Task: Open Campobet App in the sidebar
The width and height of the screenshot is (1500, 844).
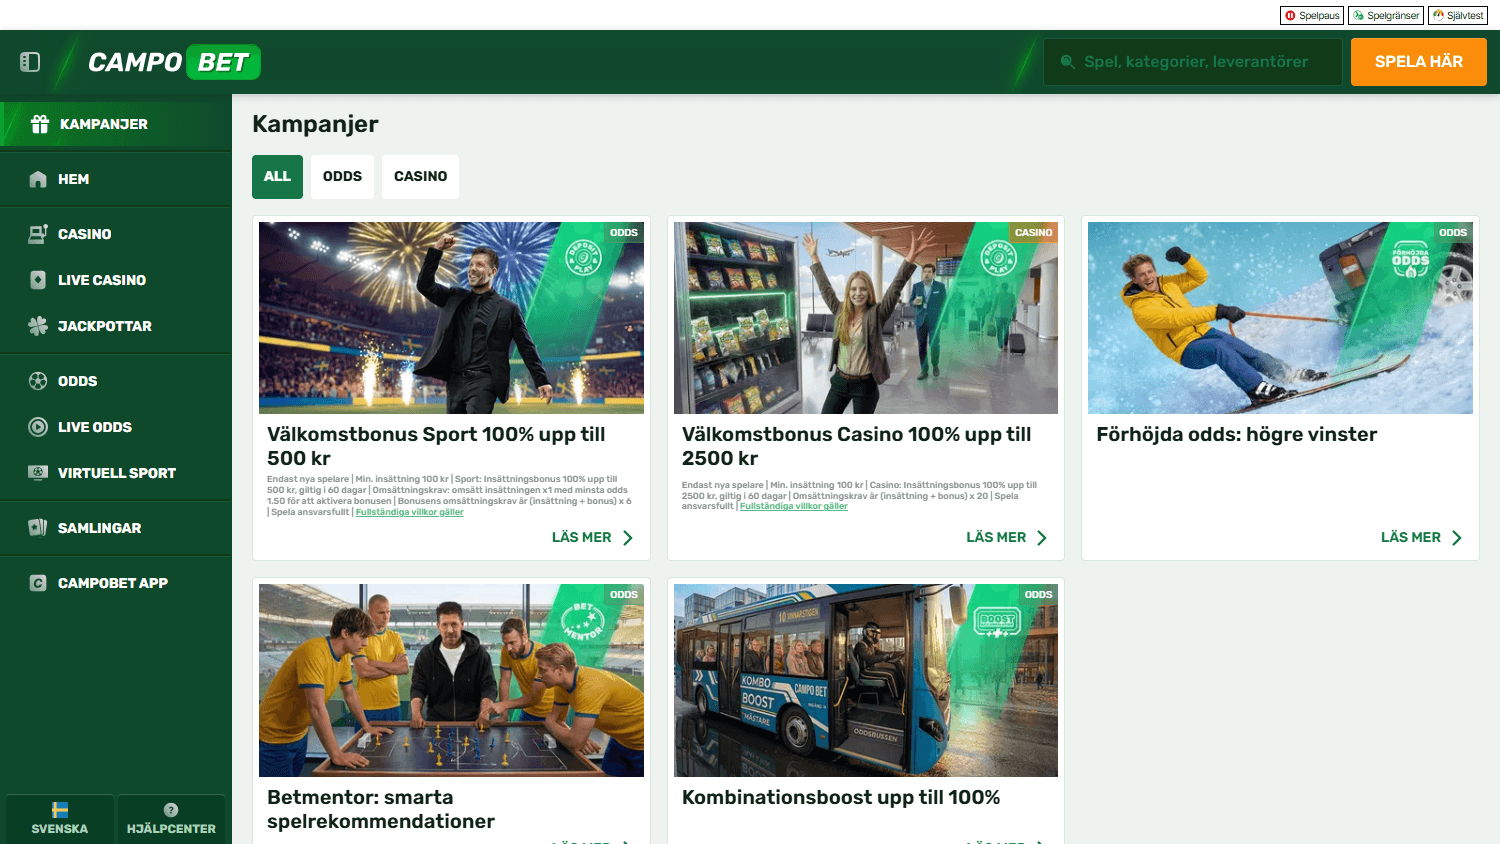Action: tap(116, 583)
